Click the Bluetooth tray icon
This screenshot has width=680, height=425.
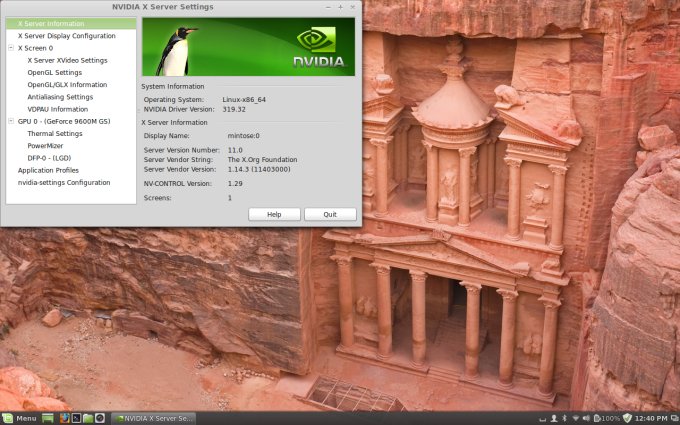[x=564, y=418]
